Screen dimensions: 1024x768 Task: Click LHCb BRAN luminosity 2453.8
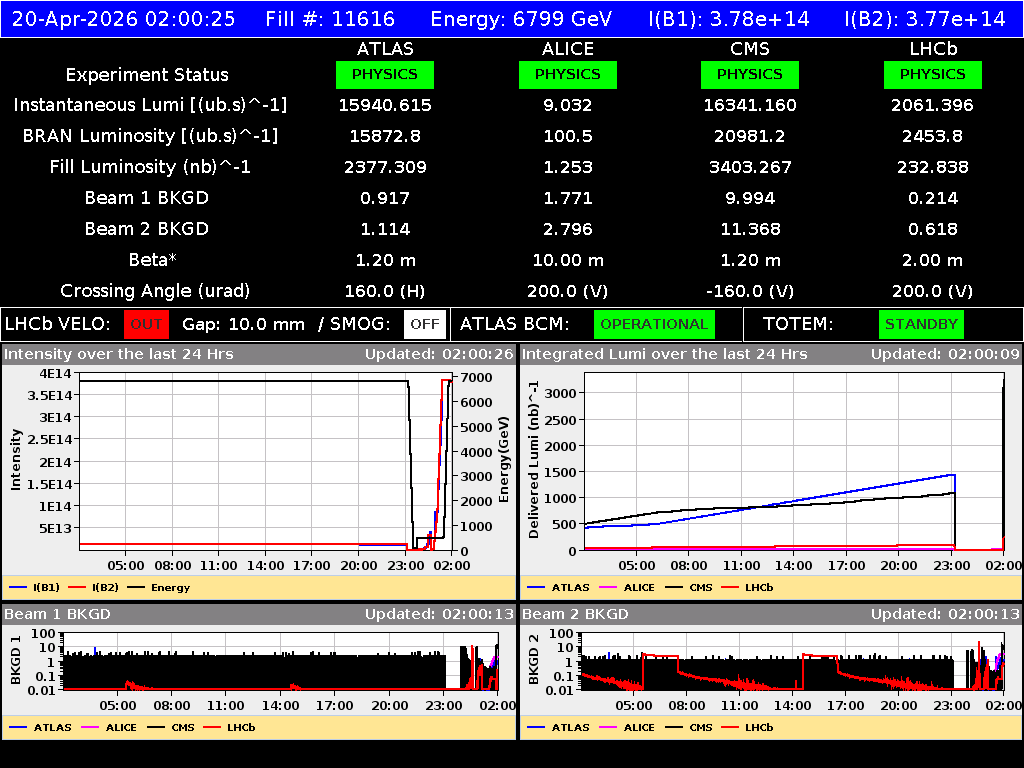pyautogui.click(x=933, y=136)
